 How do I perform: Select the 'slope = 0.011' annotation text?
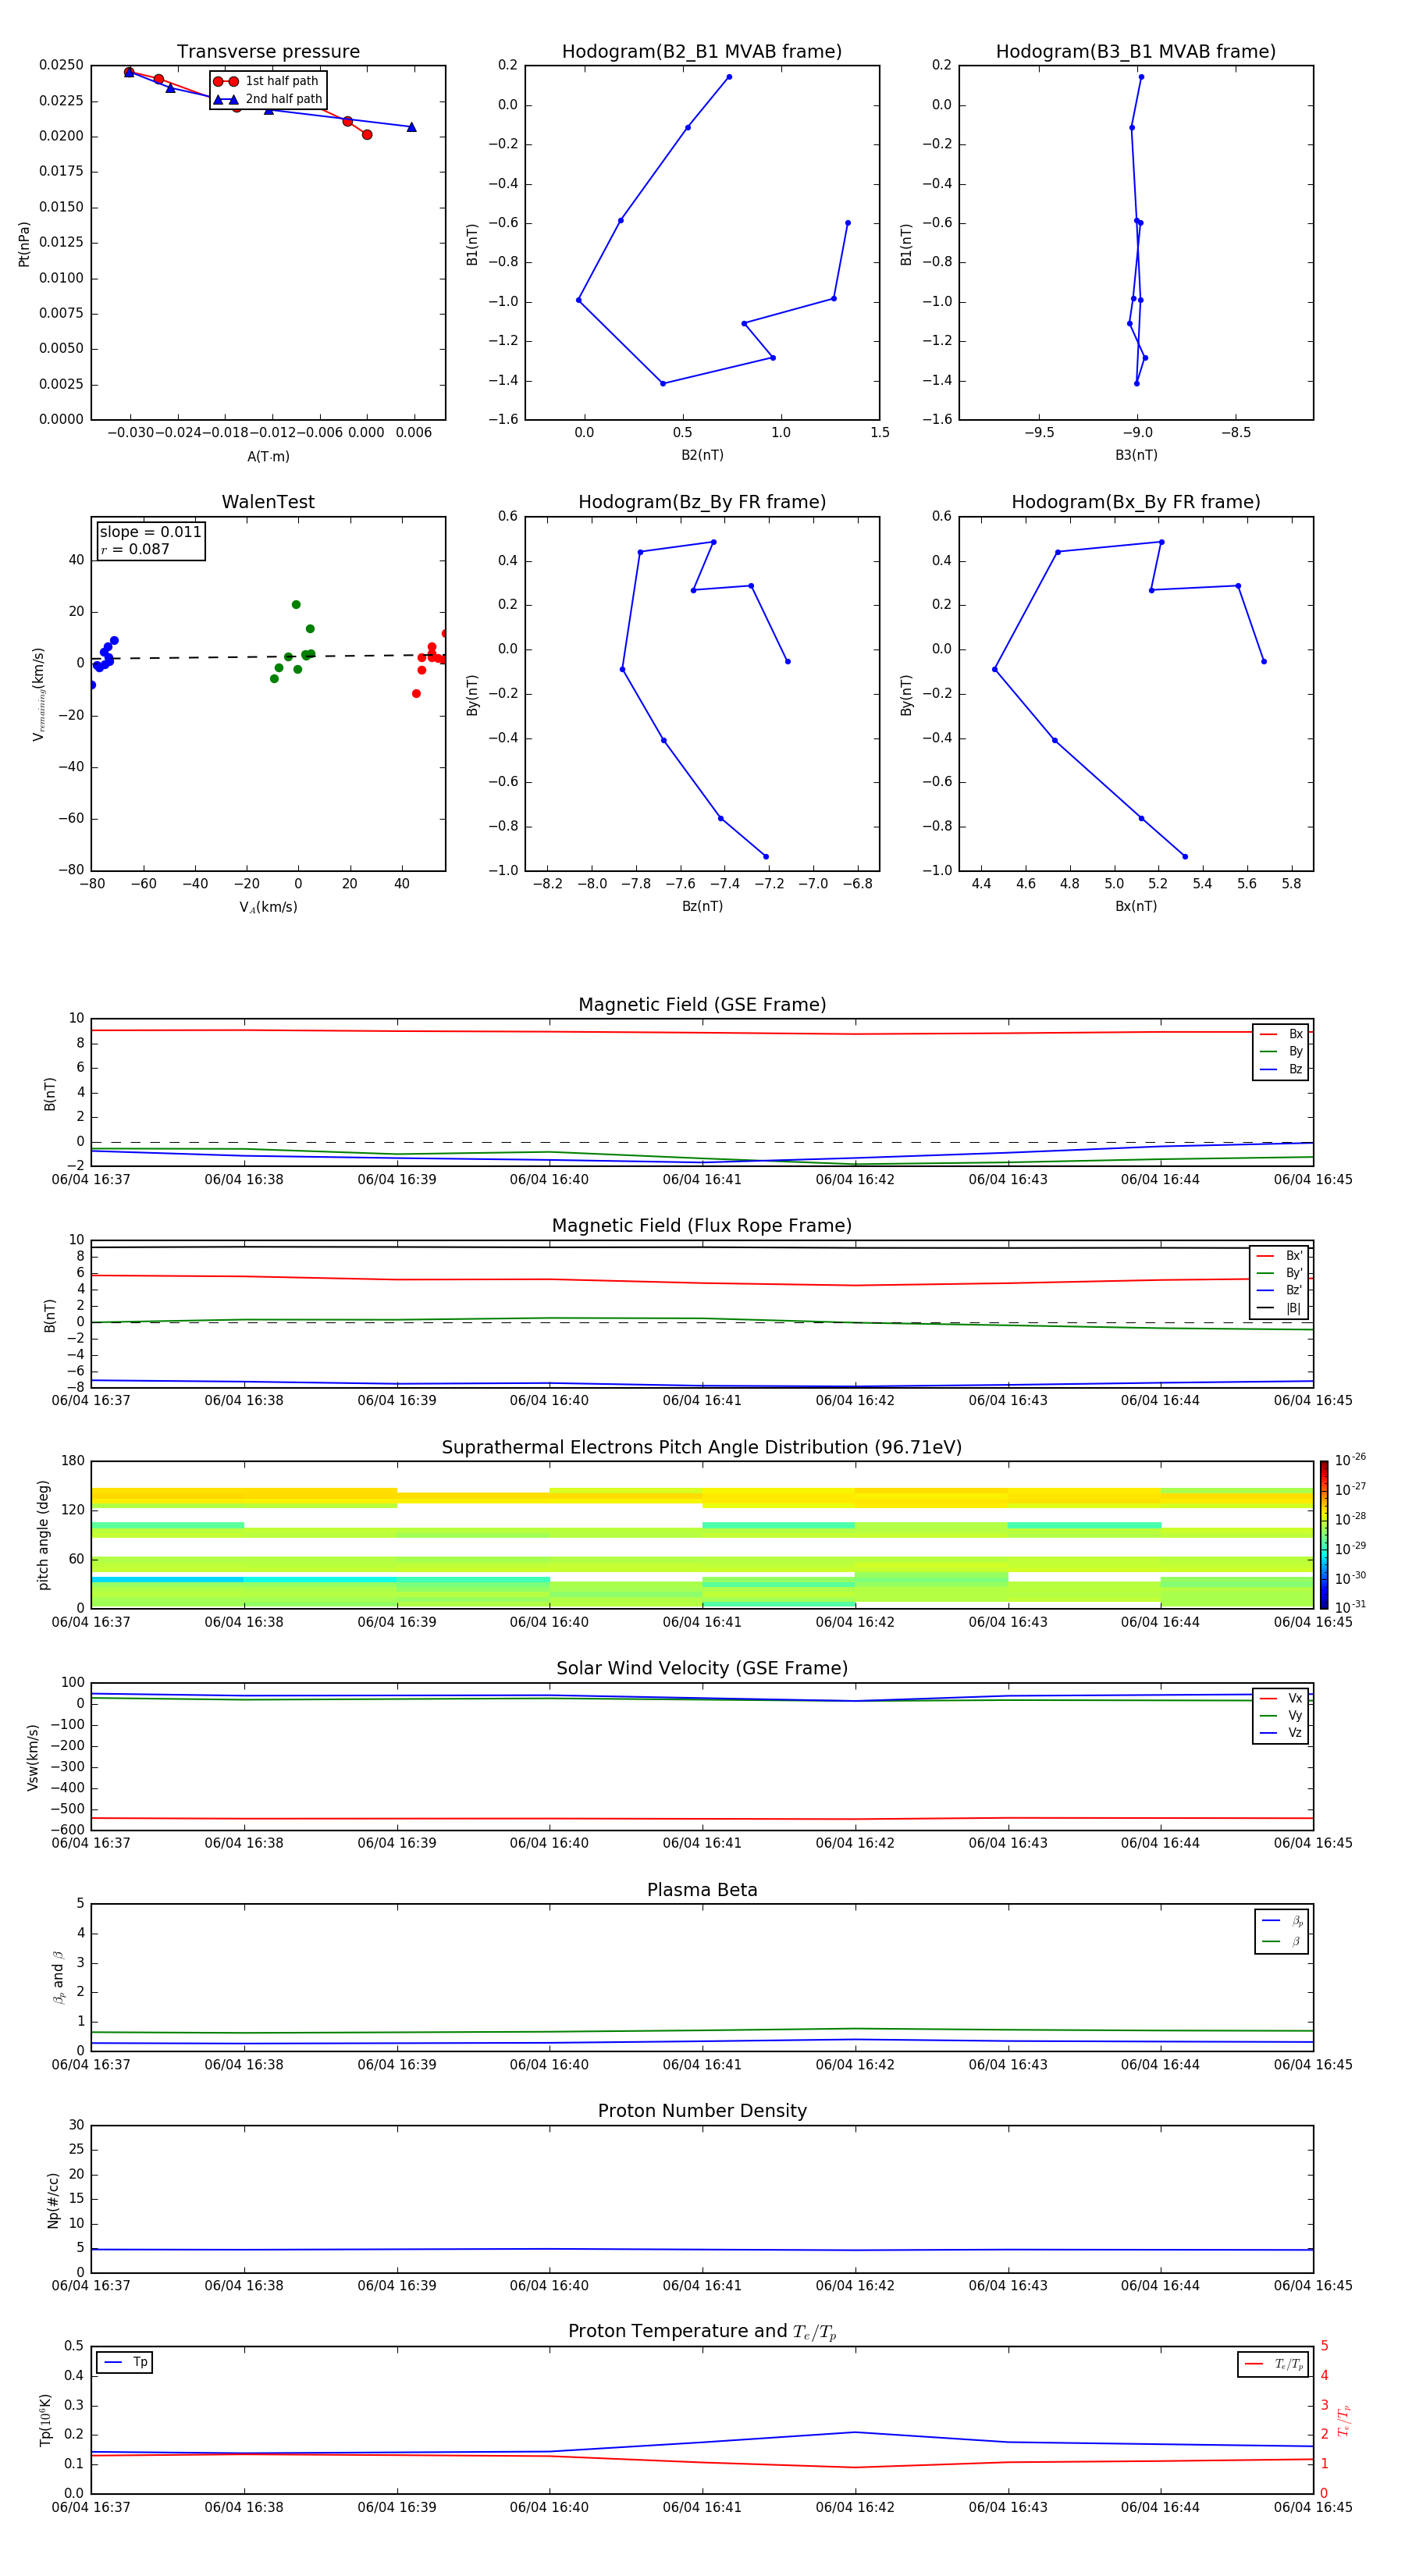coord(150,532)
